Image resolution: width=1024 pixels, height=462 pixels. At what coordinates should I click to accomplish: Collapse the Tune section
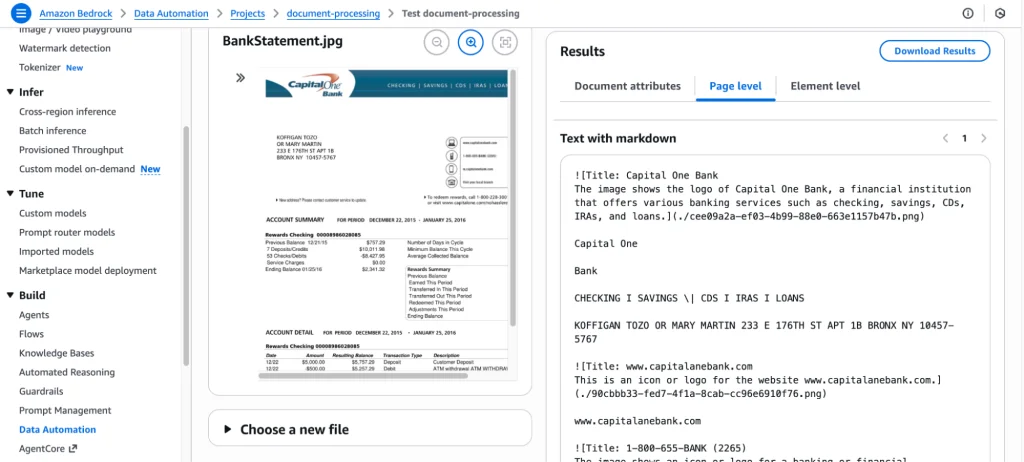coord(10,193)
